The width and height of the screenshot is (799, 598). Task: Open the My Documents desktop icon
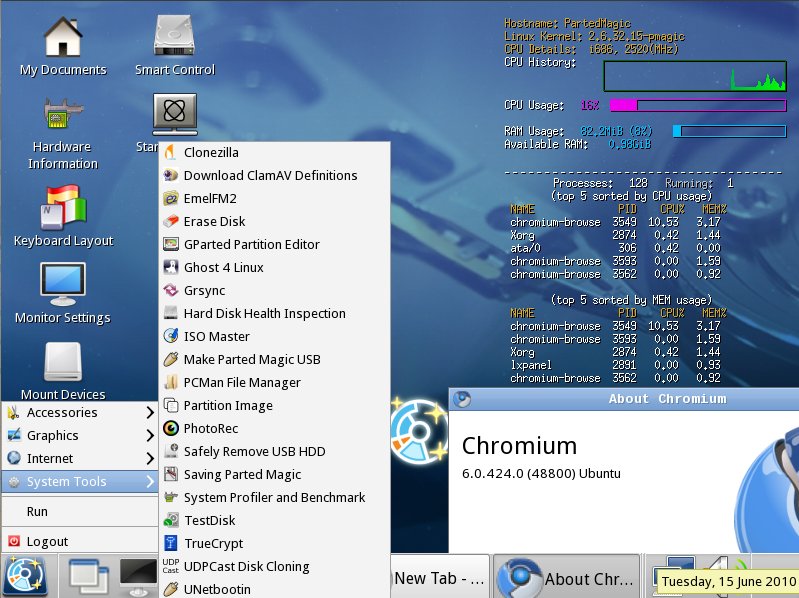coord(63,46)
